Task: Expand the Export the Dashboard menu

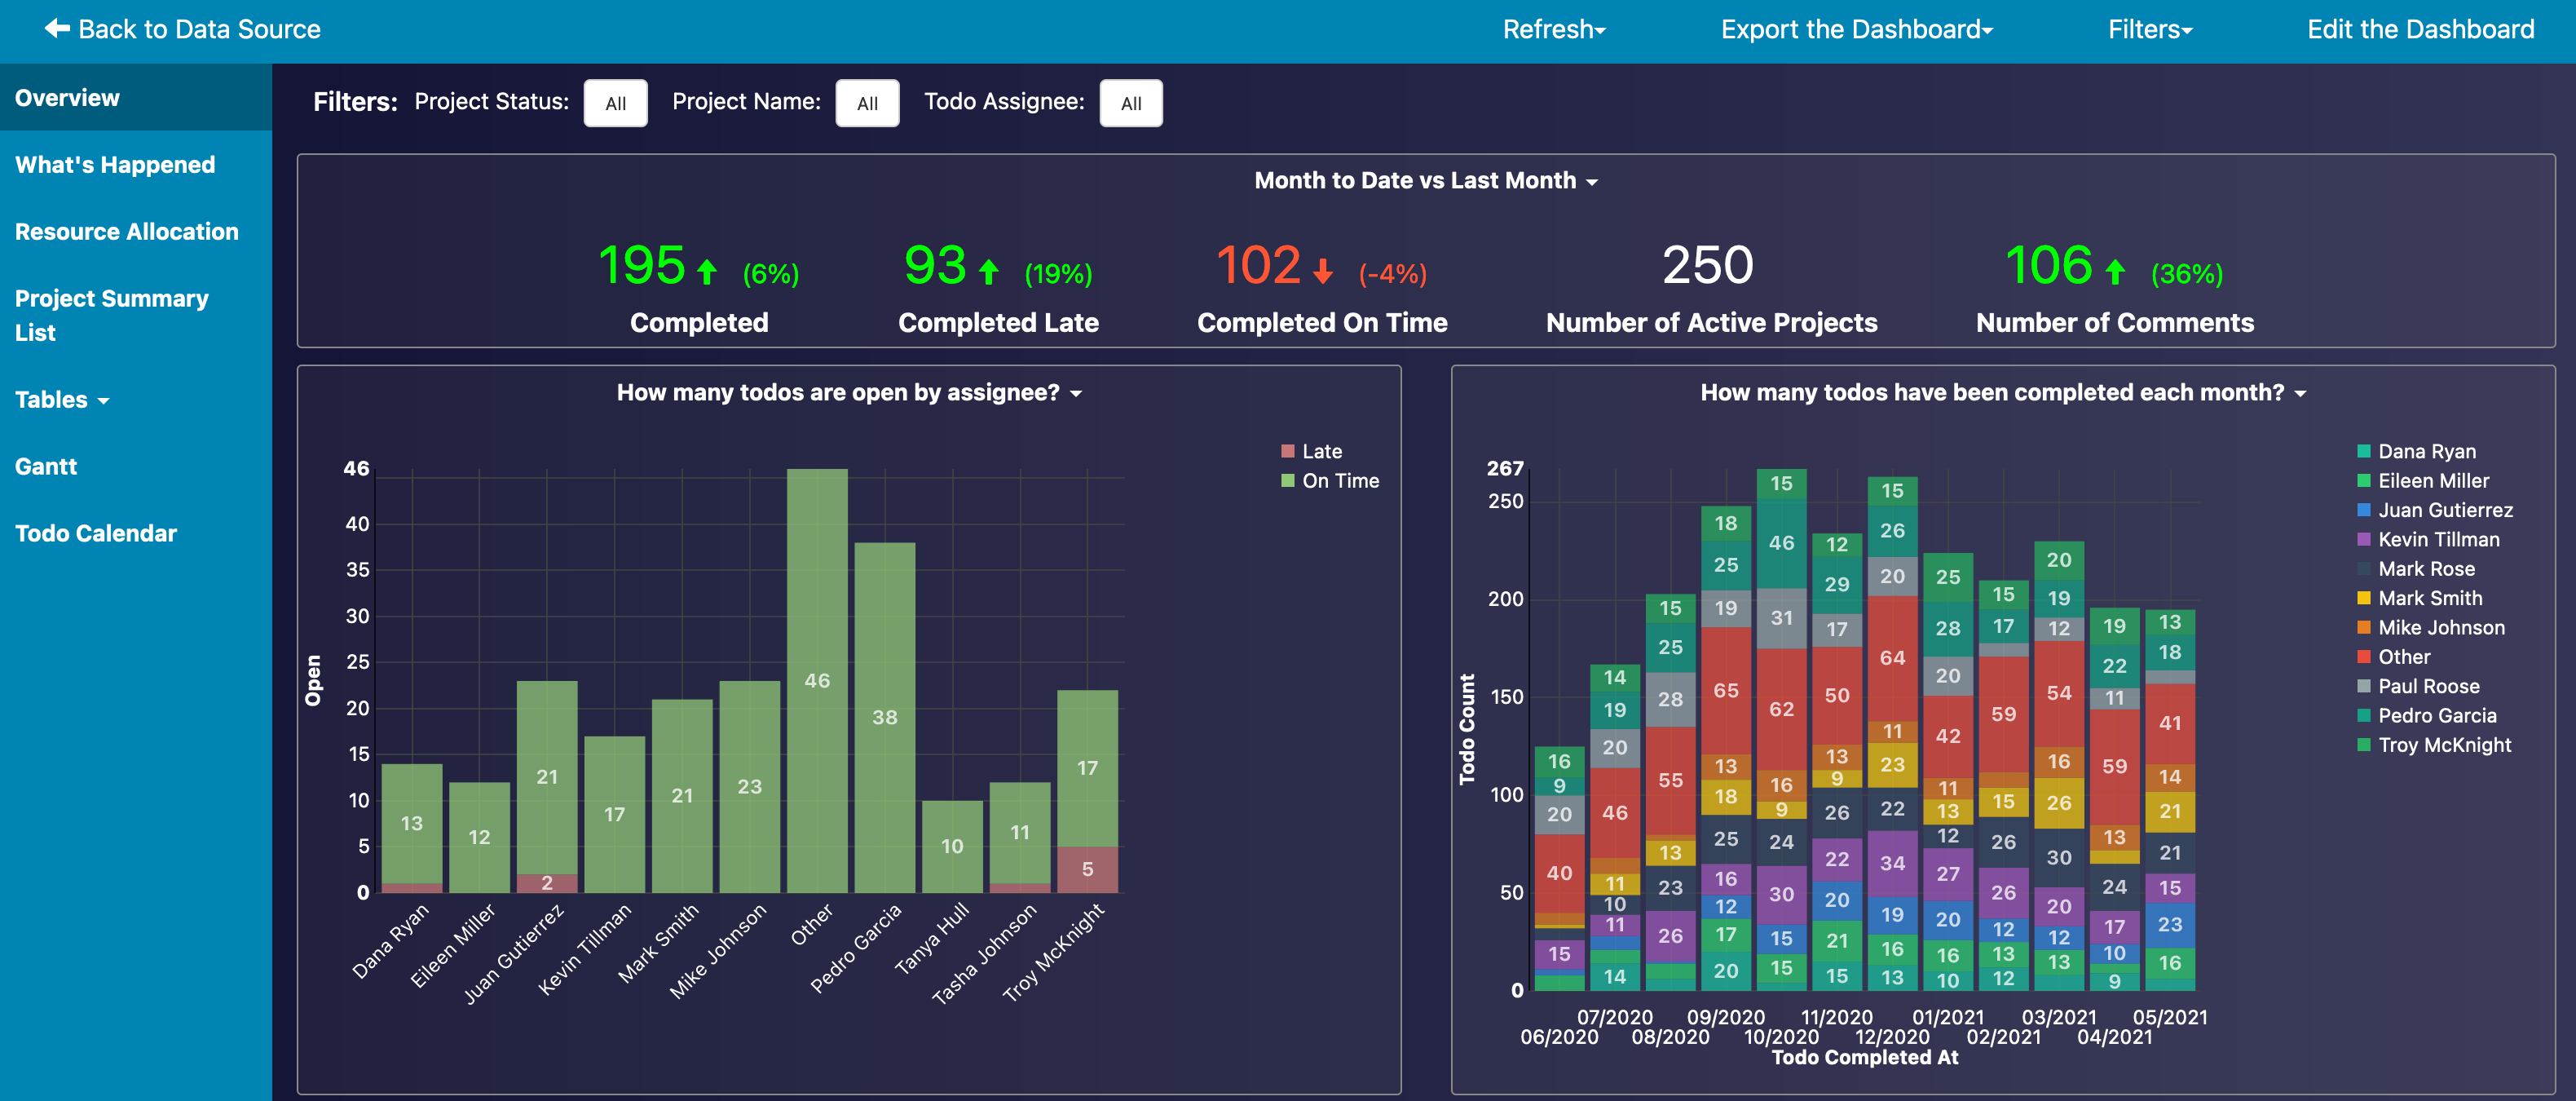Action: click(x=1856, y=29)
